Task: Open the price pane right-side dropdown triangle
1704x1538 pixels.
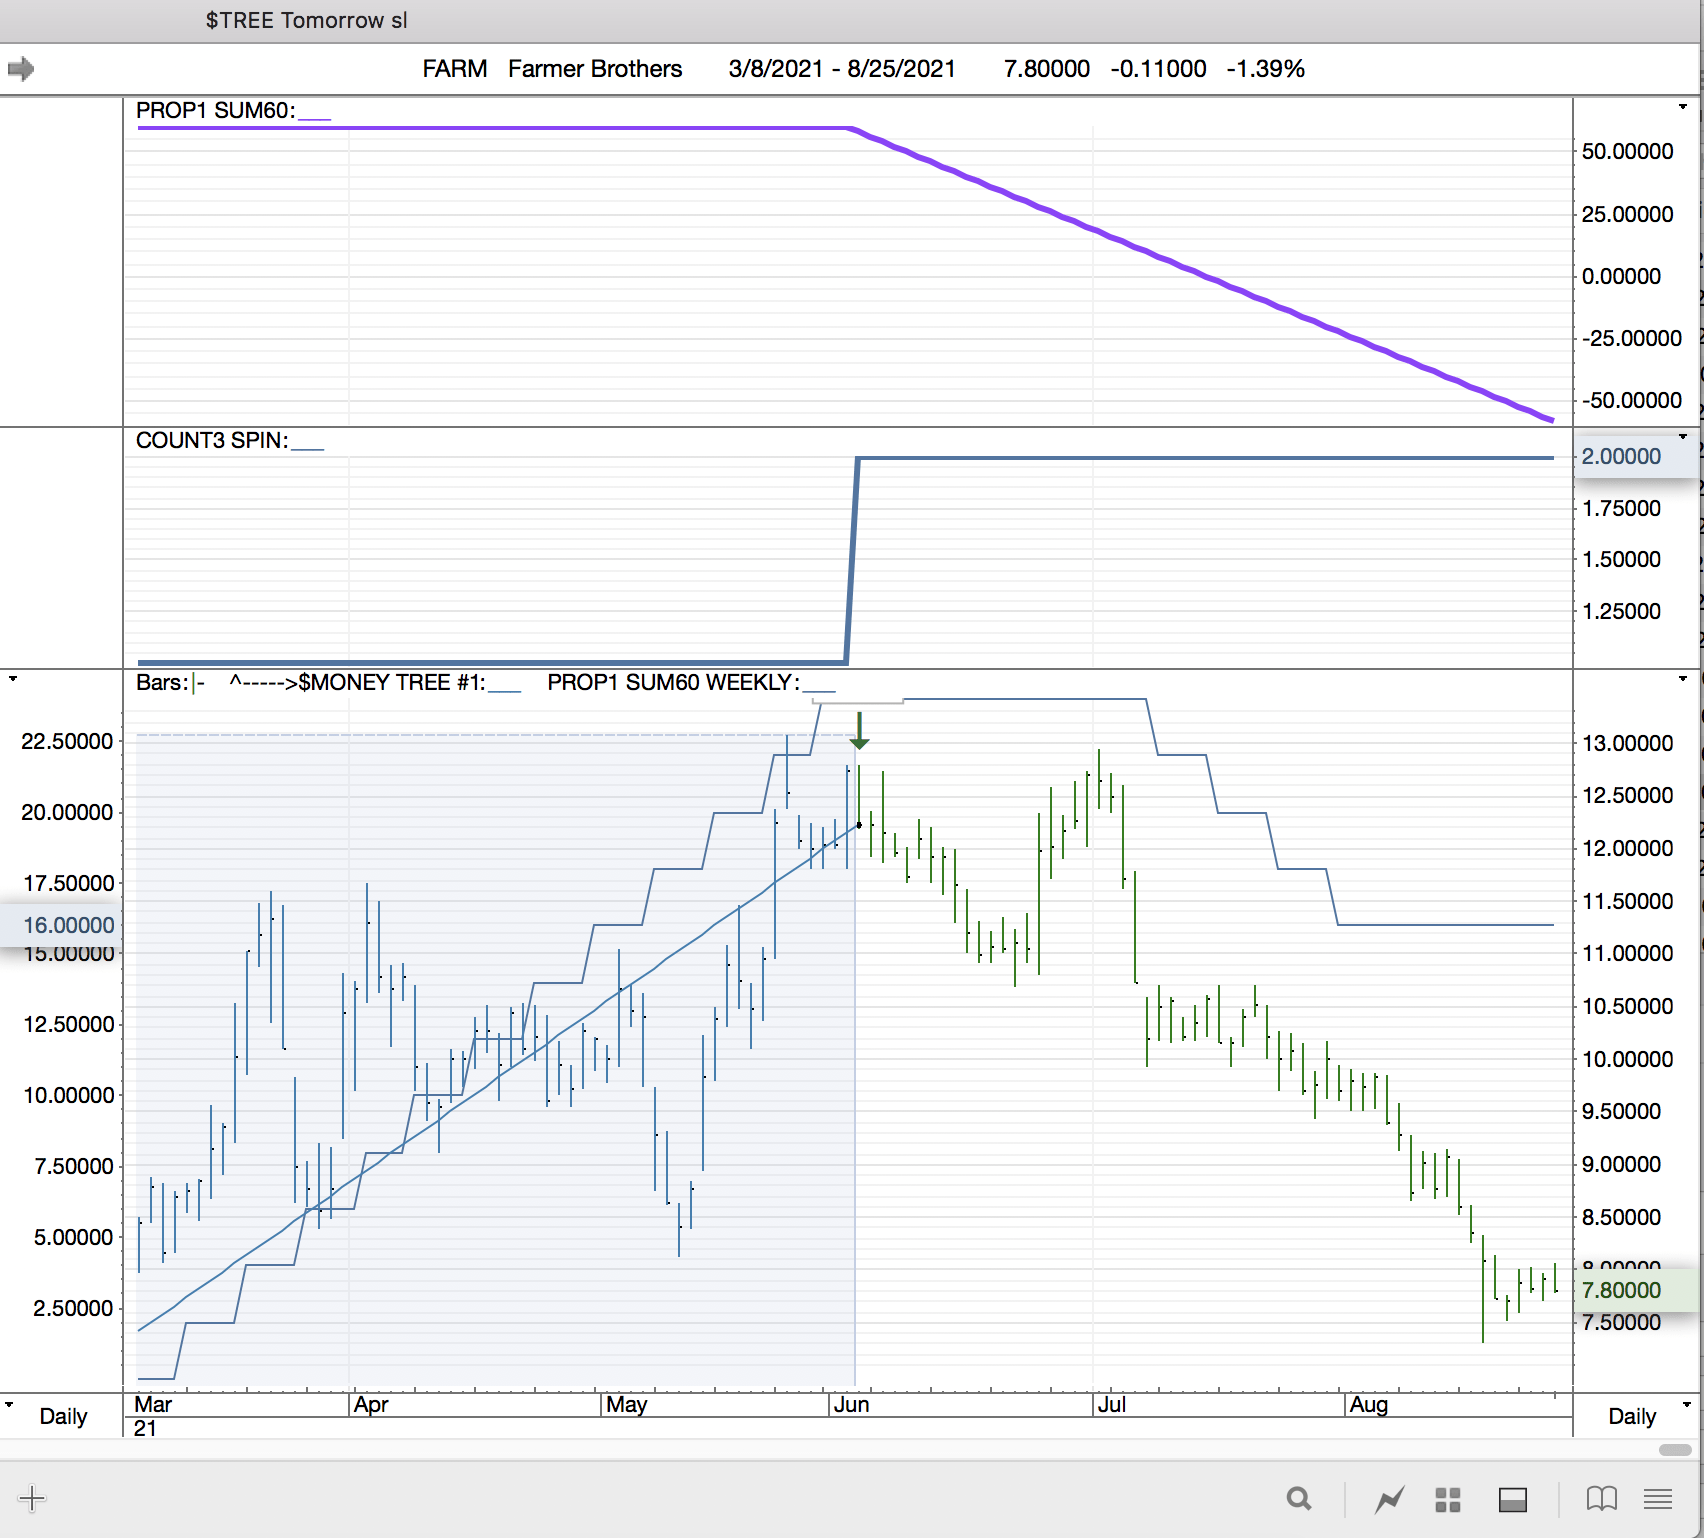Action: (x=1683, y=679)
